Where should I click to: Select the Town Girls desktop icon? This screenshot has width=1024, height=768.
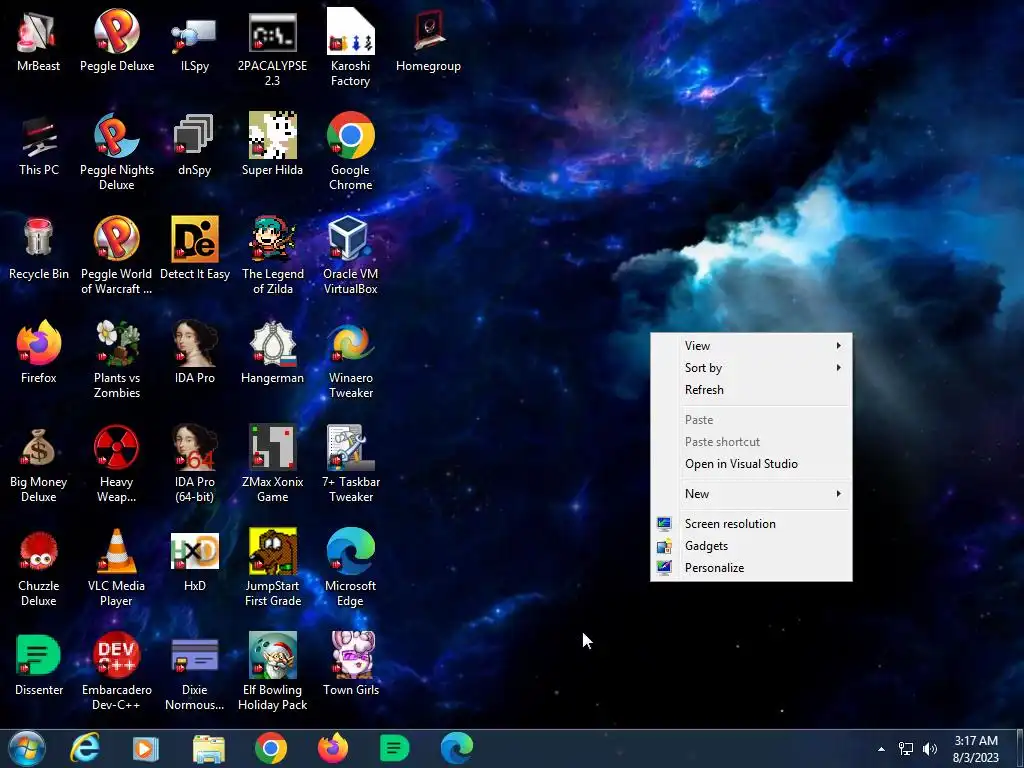[351, 664]
